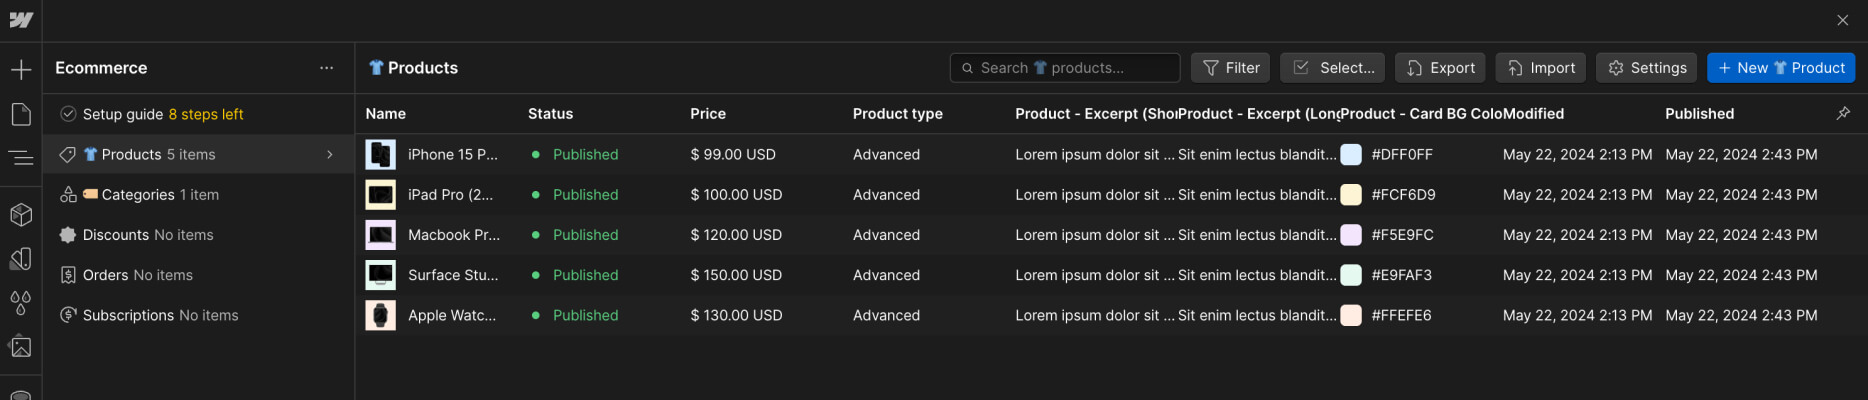Open the Webflow logo menu
Screen dimensions: 1868x400
(x=21, y=20)
